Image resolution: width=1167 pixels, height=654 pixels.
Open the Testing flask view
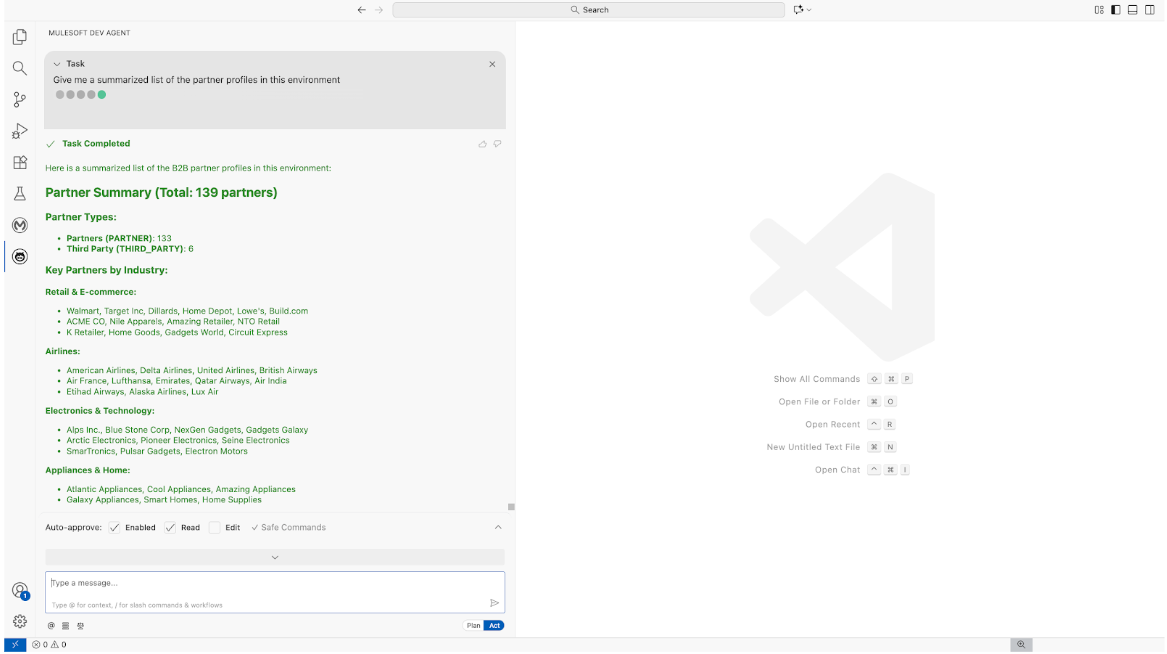point(19,193)
